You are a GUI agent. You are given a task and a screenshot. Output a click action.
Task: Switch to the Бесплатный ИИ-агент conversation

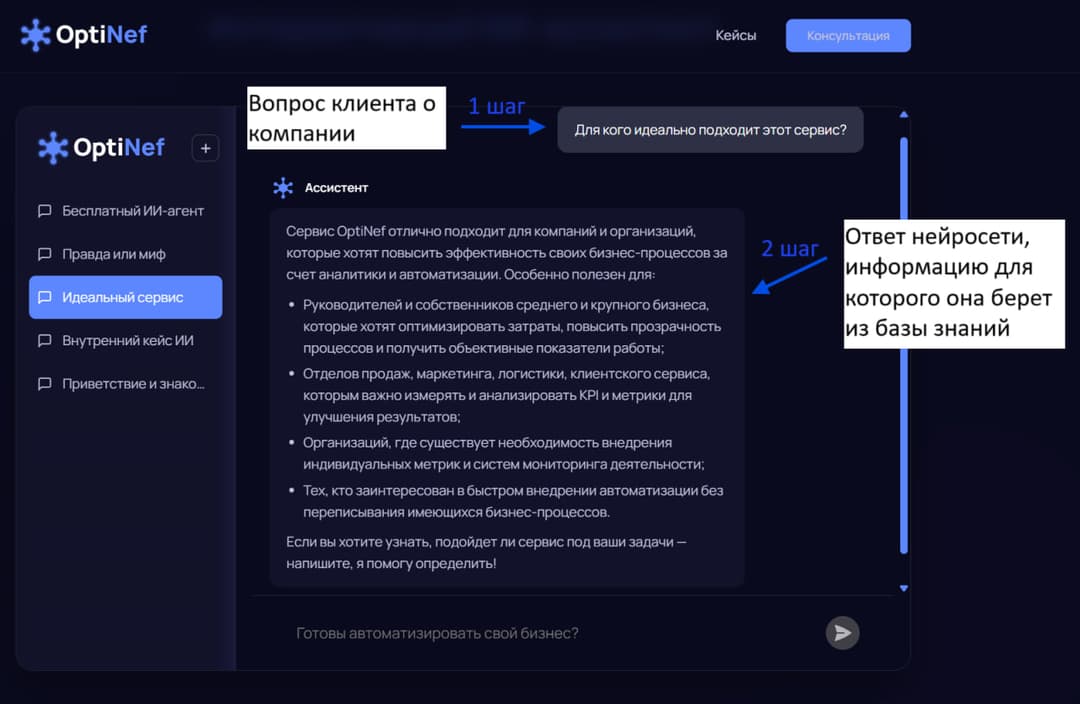click(133, 211)
